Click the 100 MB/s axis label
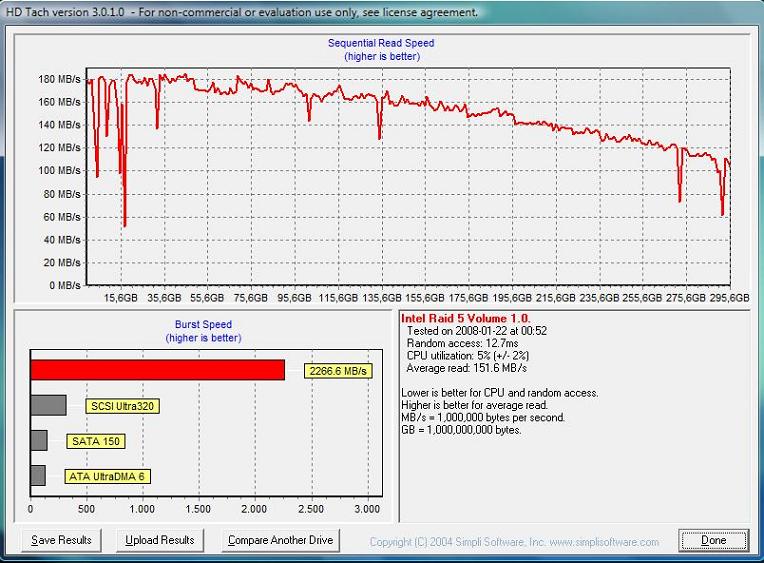Screen dimensions: 764x563 [59, 171]
